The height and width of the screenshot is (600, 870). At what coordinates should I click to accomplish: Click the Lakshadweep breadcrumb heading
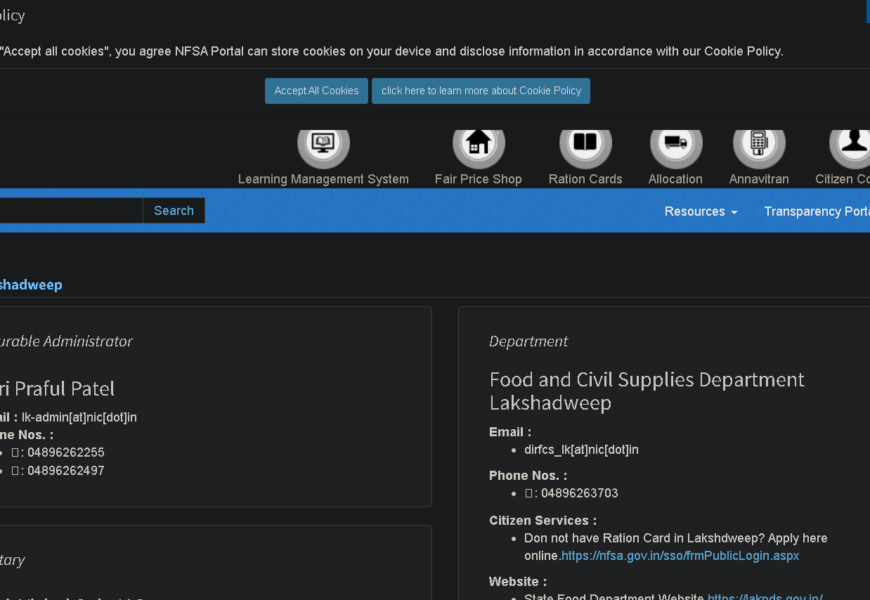click(30, 285)
